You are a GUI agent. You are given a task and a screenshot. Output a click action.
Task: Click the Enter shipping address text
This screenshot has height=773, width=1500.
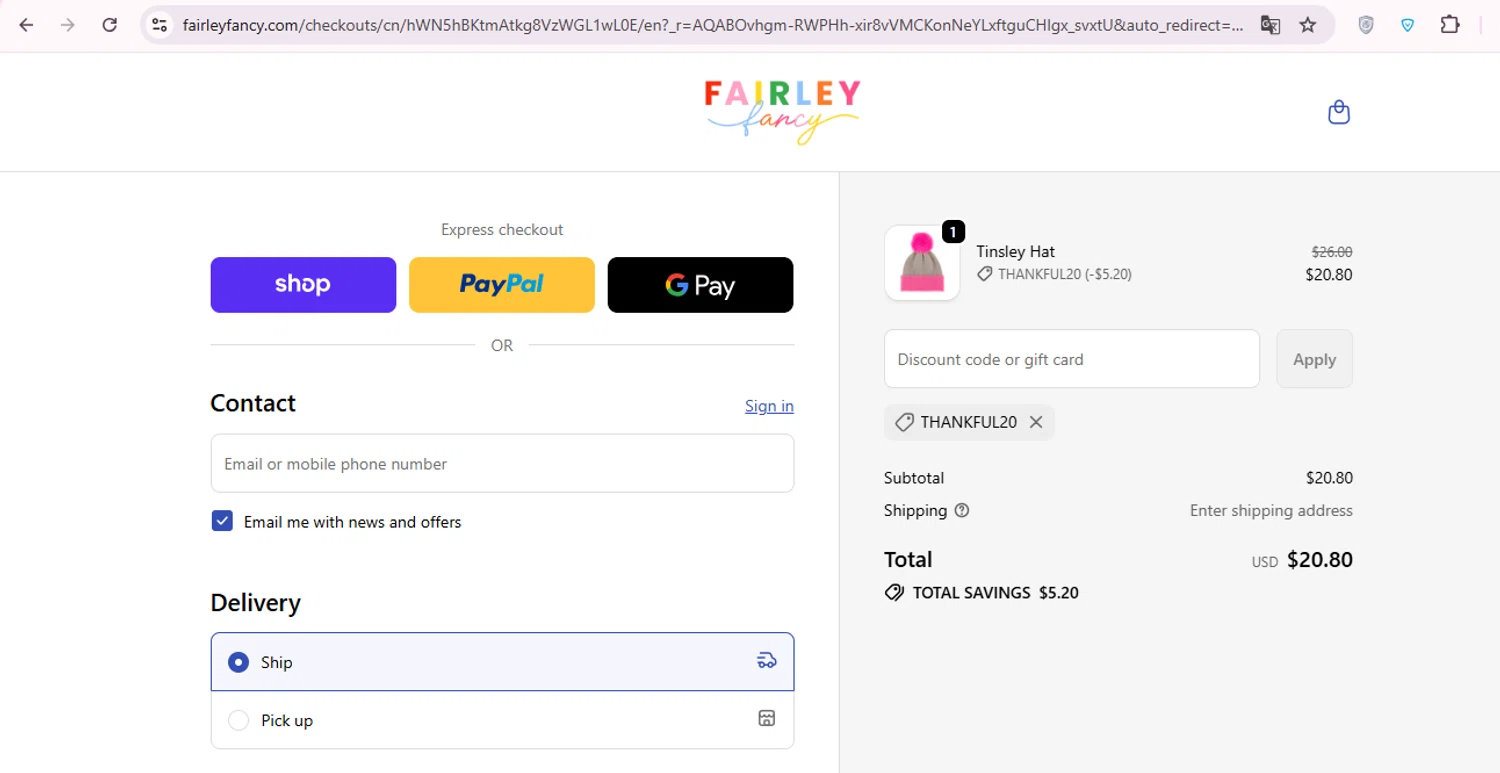coord(1271,510)
